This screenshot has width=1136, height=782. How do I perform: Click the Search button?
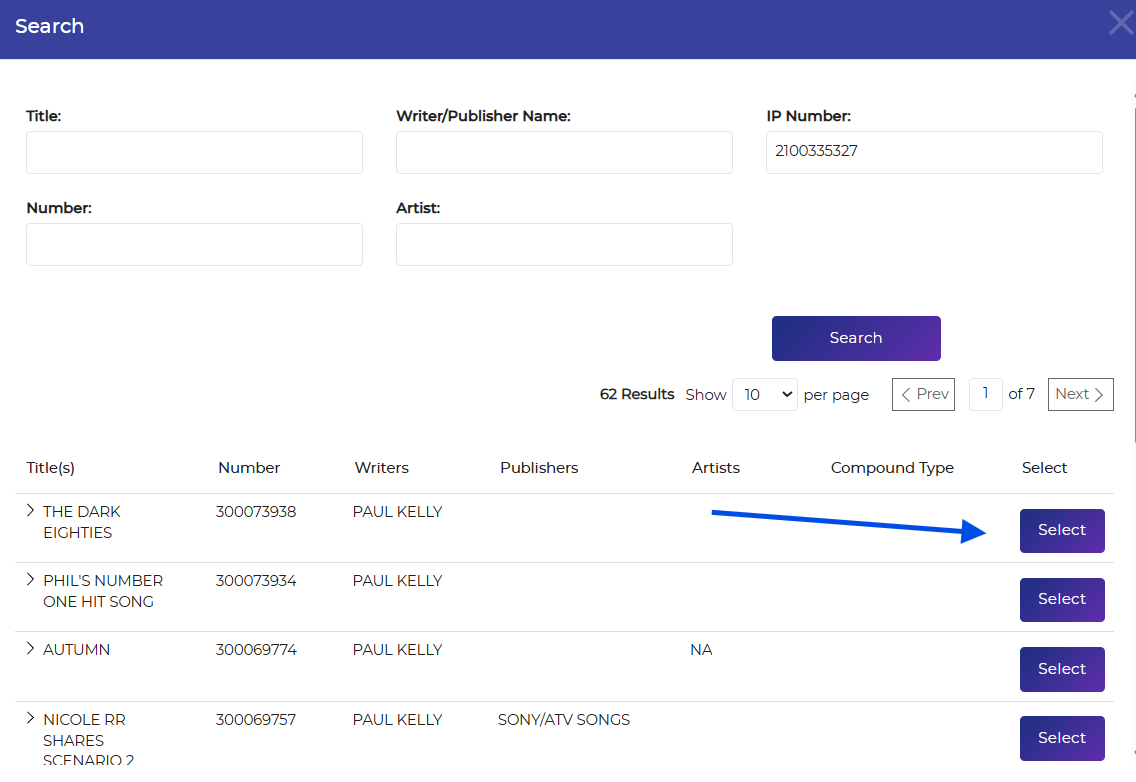856,338
